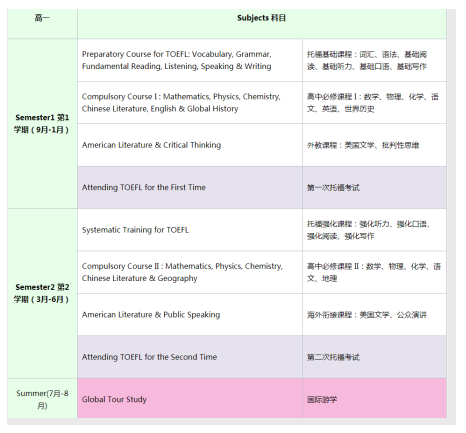The width and height of the screenshot is (466, 433).
Task: Select American Literature & Public Speaking cell
Action: [x=190, y=314]
